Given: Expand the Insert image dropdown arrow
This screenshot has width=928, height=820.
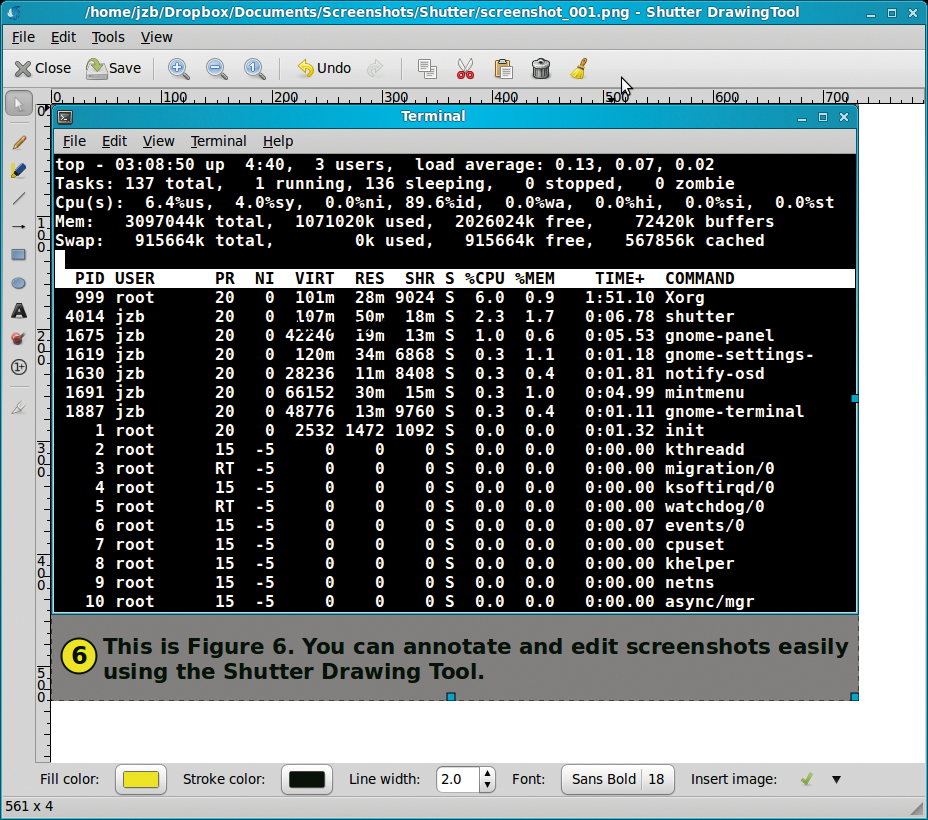Looking at the screenshot, I should pyautogui.click(x=836, y=780).
